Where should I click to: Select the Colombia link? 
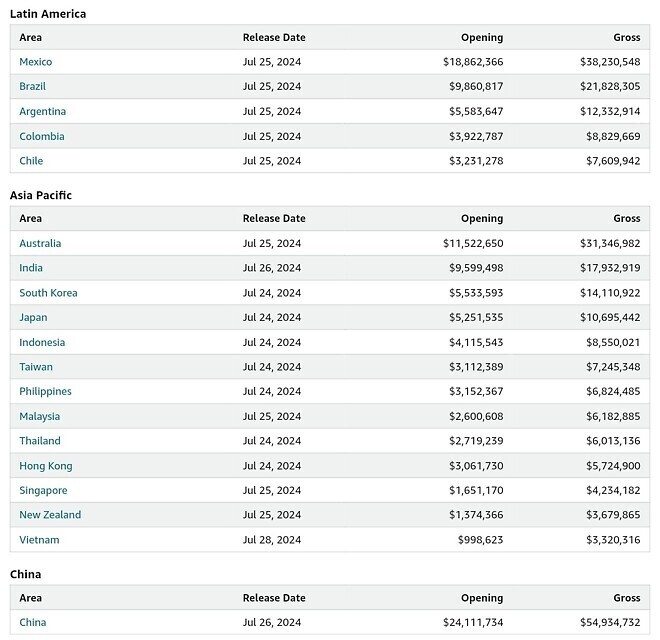pos(41,136)
